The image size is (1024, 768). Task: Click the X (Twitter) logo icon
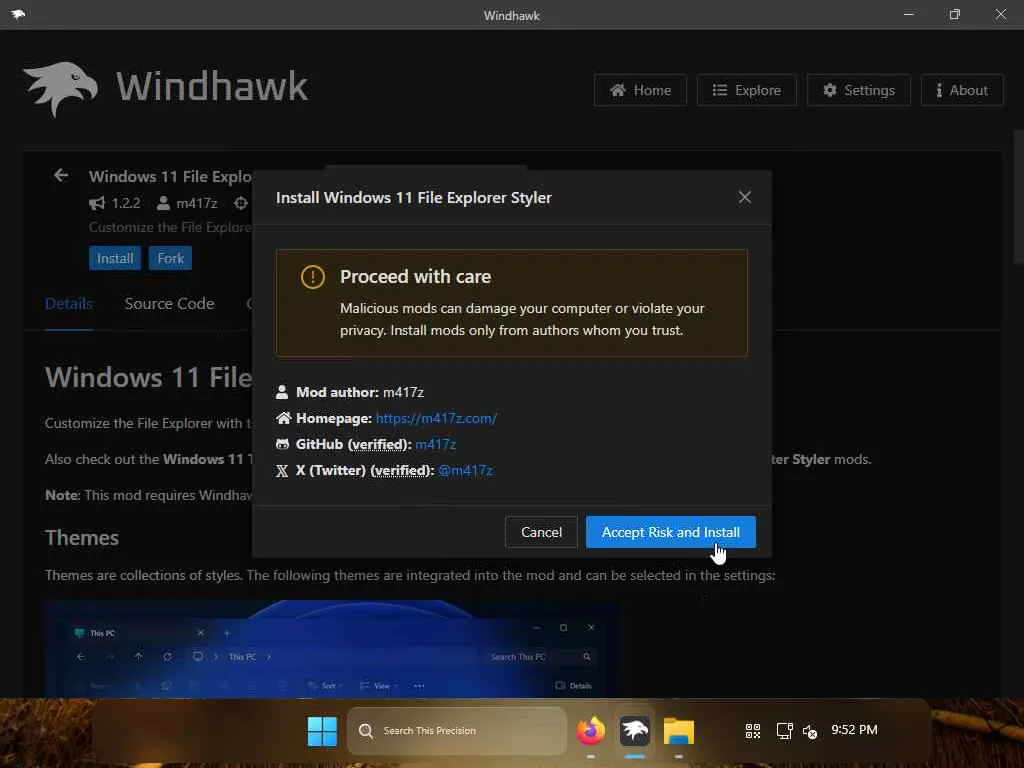282,471
